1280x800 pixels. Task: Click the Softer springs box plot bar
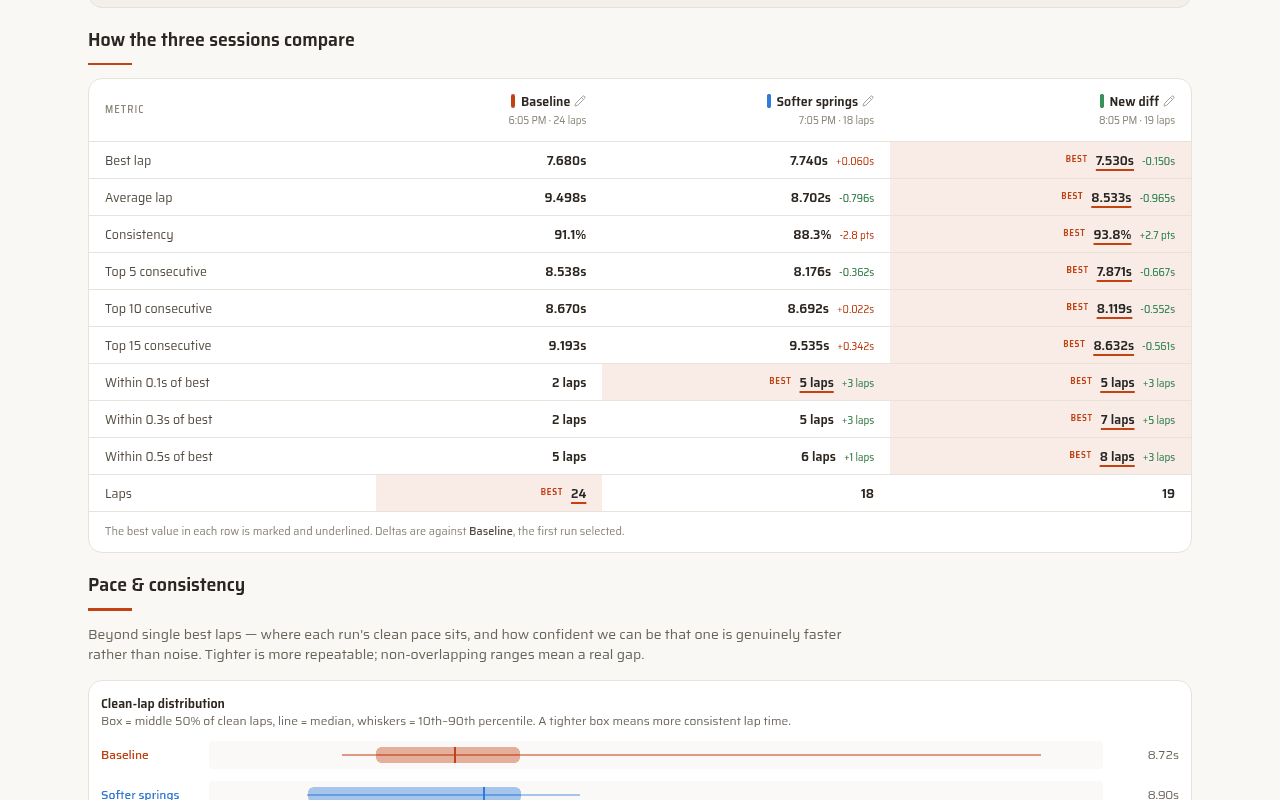pos(414,794)
